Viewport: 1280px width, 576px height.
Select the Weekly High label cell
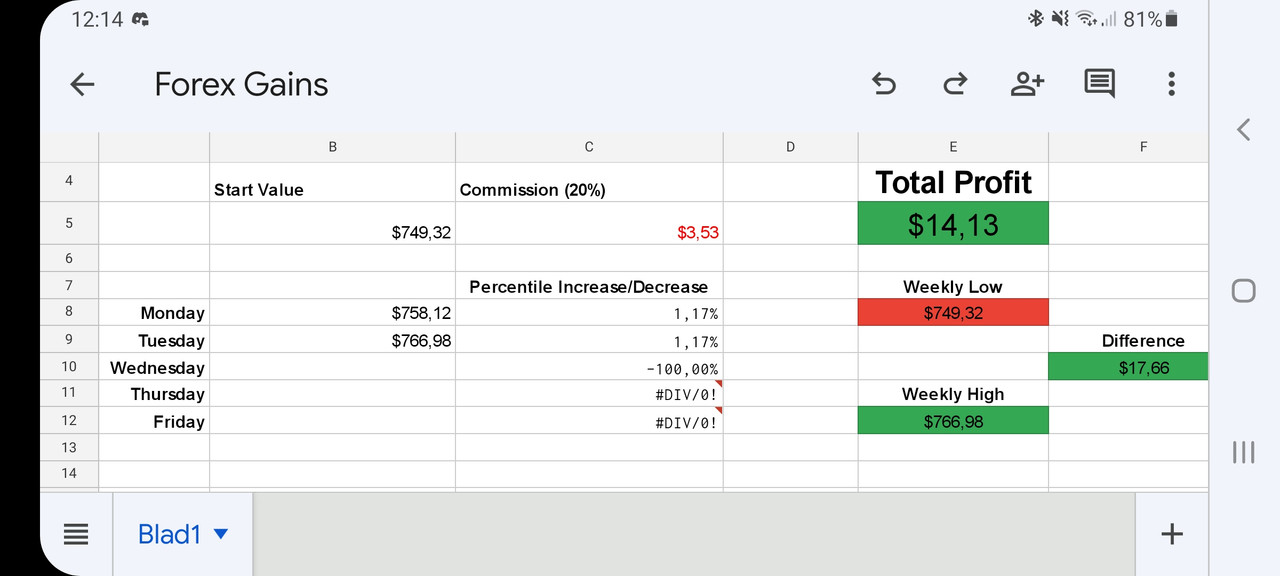coord(953,393)
